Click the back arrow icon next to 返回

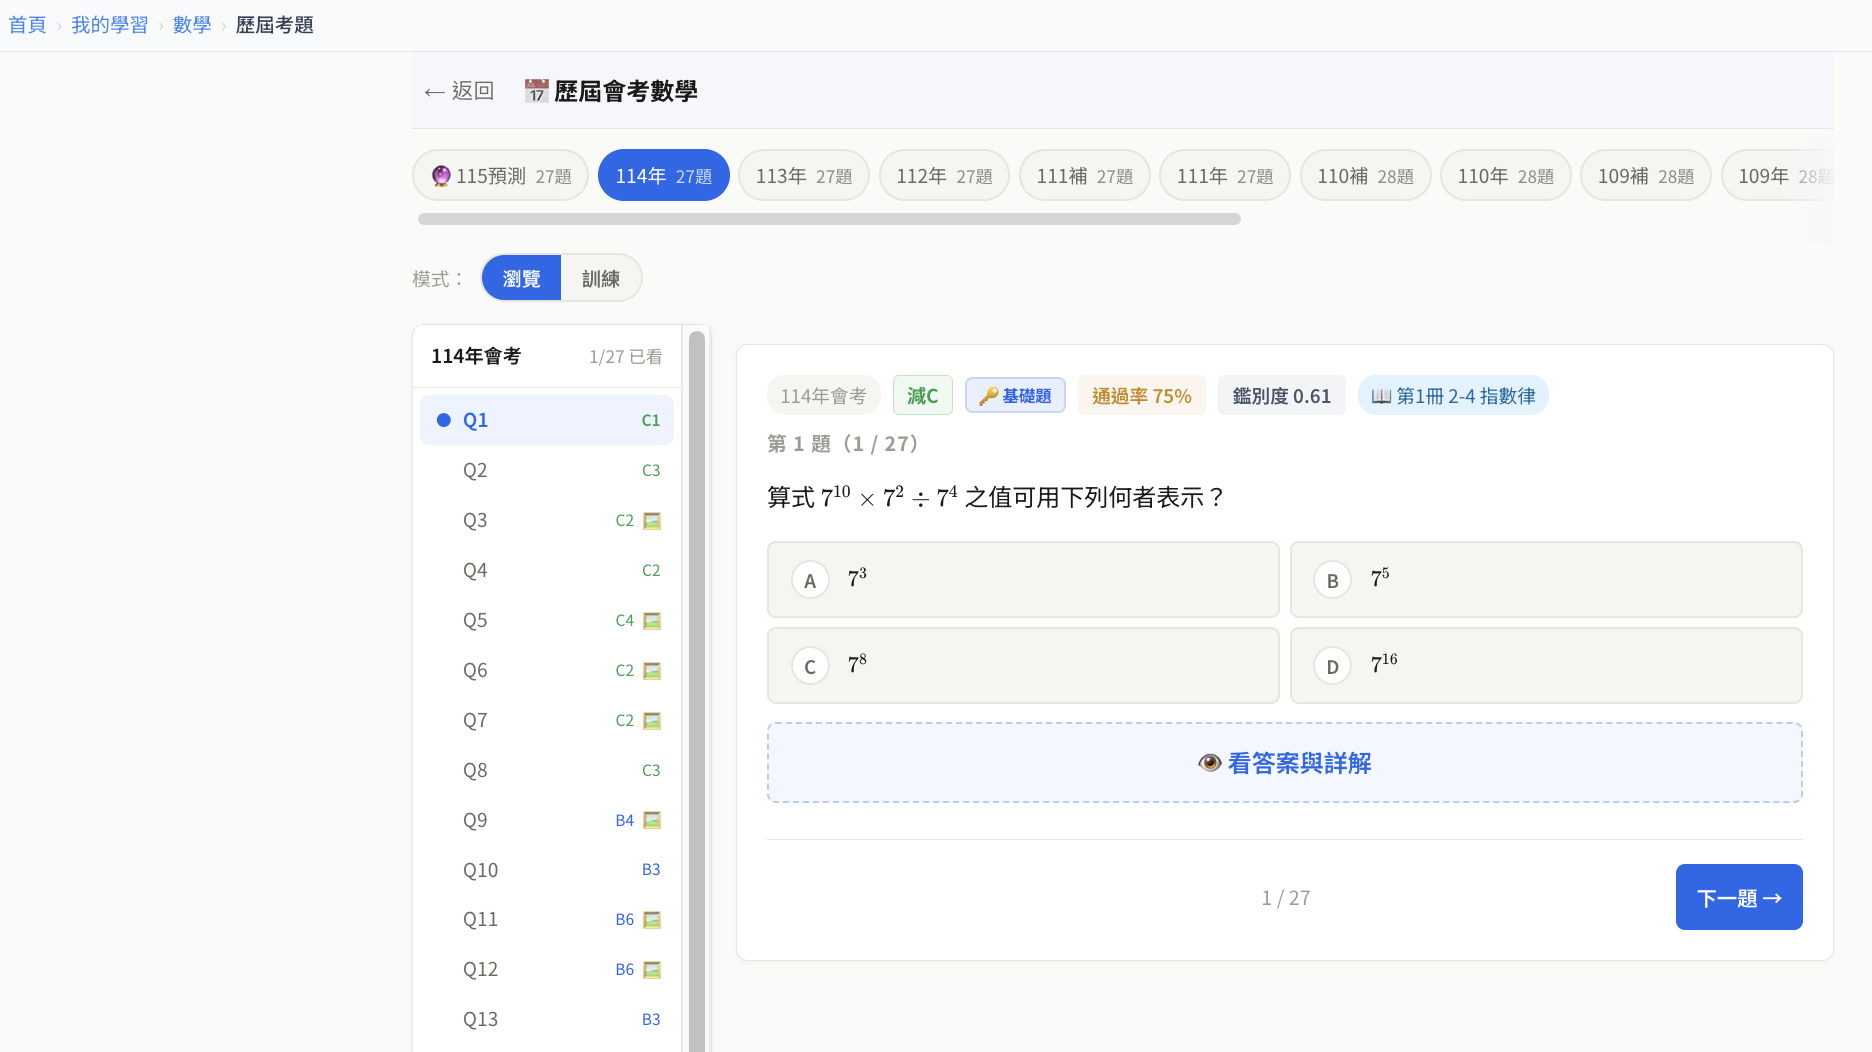pos(434,91)
